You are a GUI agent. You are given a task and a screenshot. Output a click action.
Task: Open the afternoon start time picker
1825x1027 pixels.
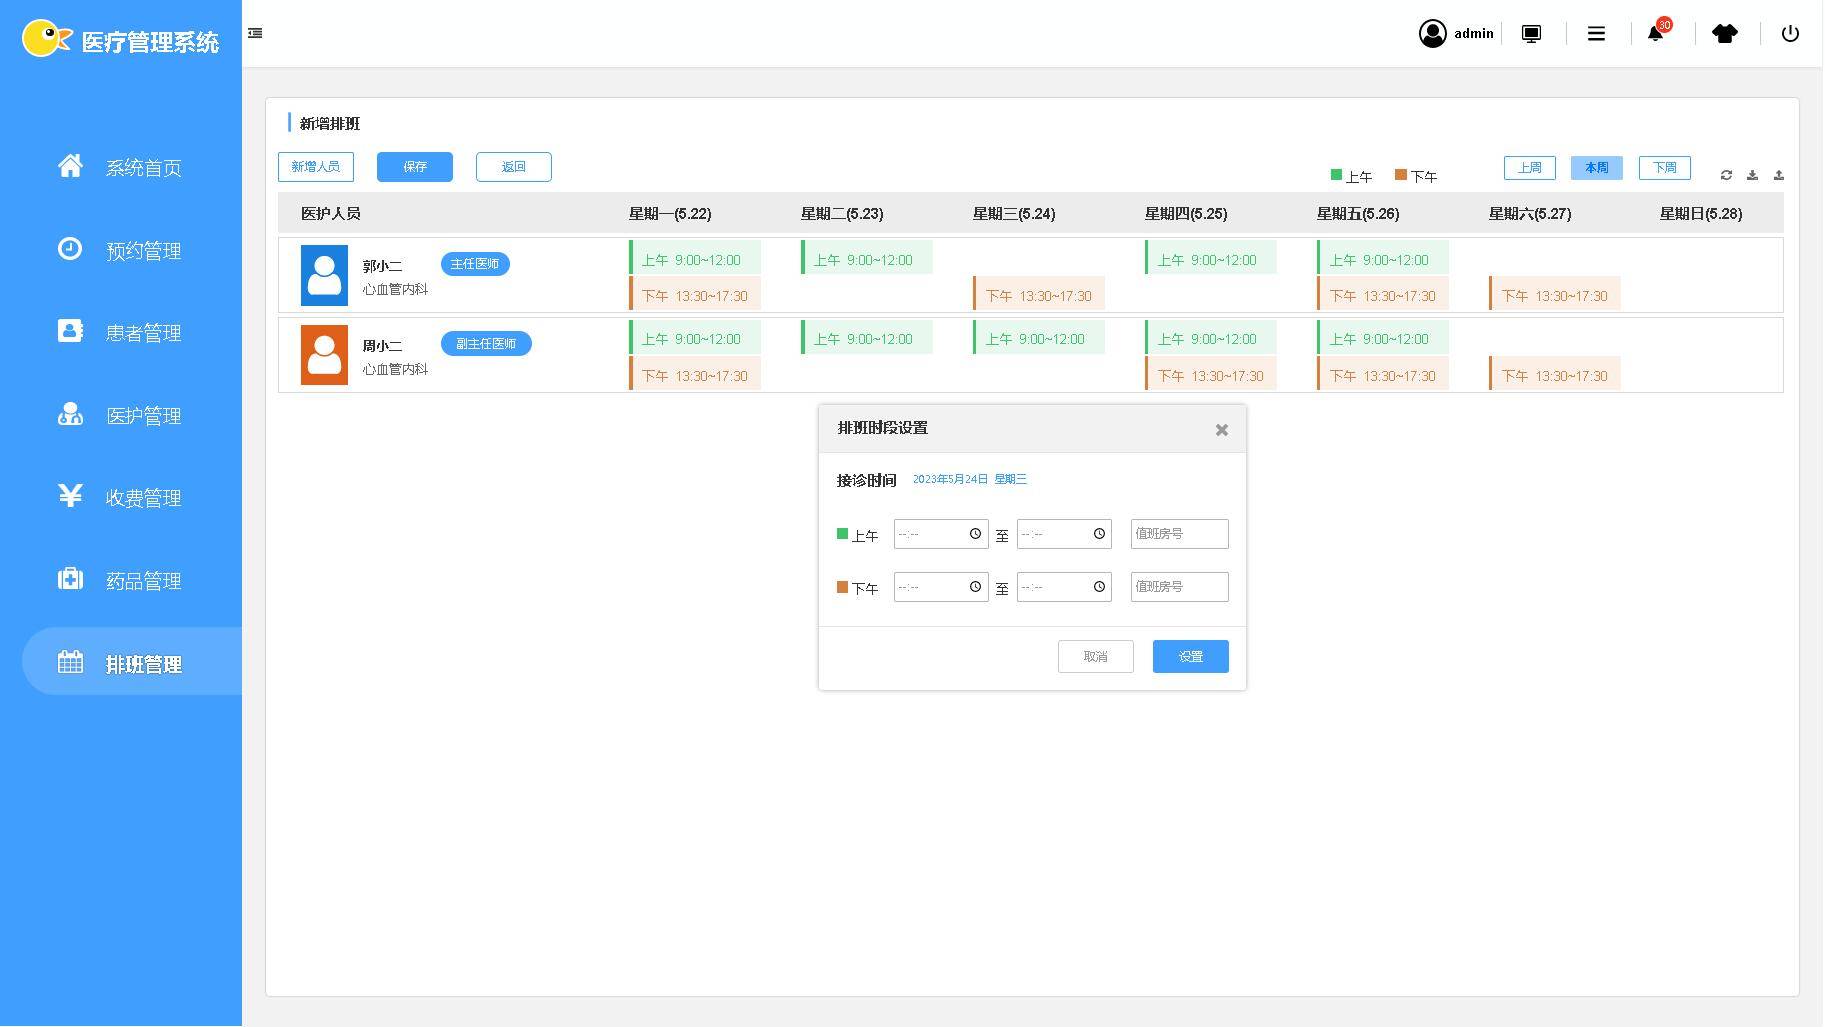(x=975, y=587)
